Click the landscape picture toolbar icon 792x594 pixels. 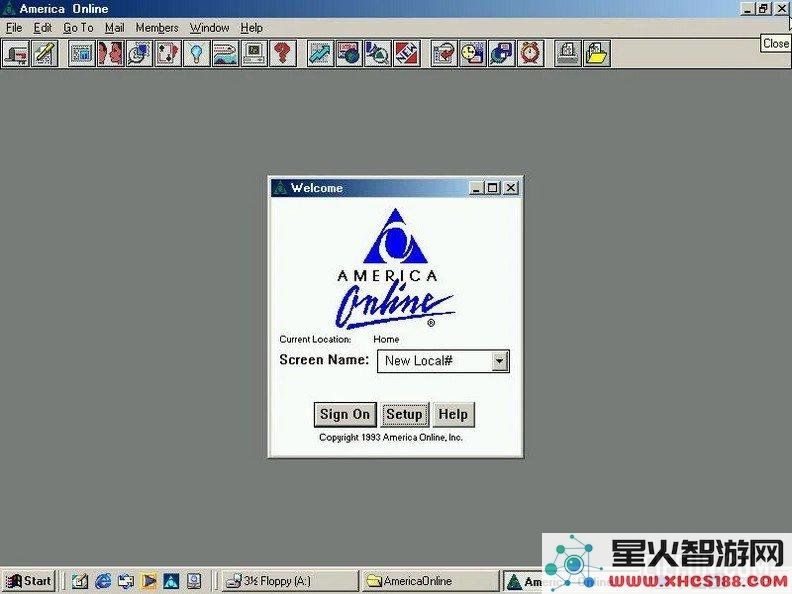pos(226,53)
